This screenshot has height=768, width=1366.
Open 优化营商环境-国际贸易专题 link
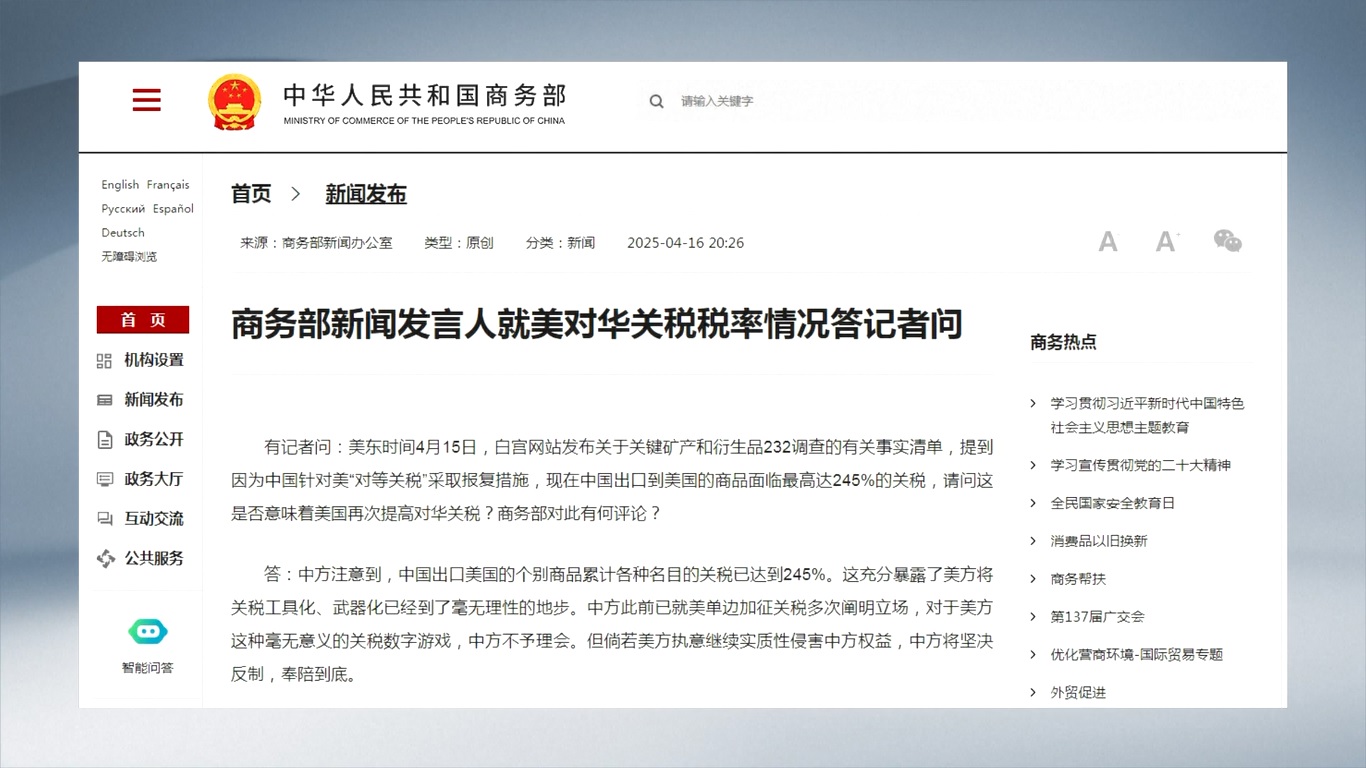(x=1136, y=655)
